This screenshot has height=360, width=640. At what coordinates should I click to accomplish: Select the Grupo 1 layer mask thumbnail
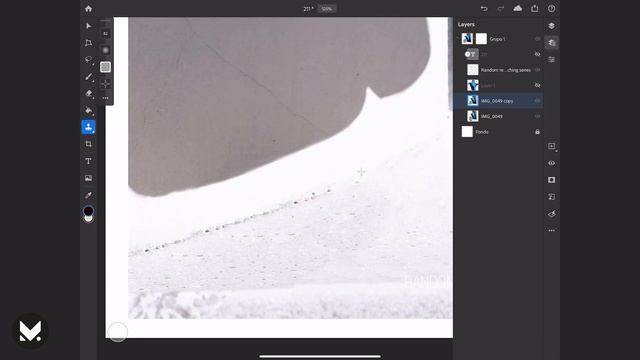[x=481, y=39]
